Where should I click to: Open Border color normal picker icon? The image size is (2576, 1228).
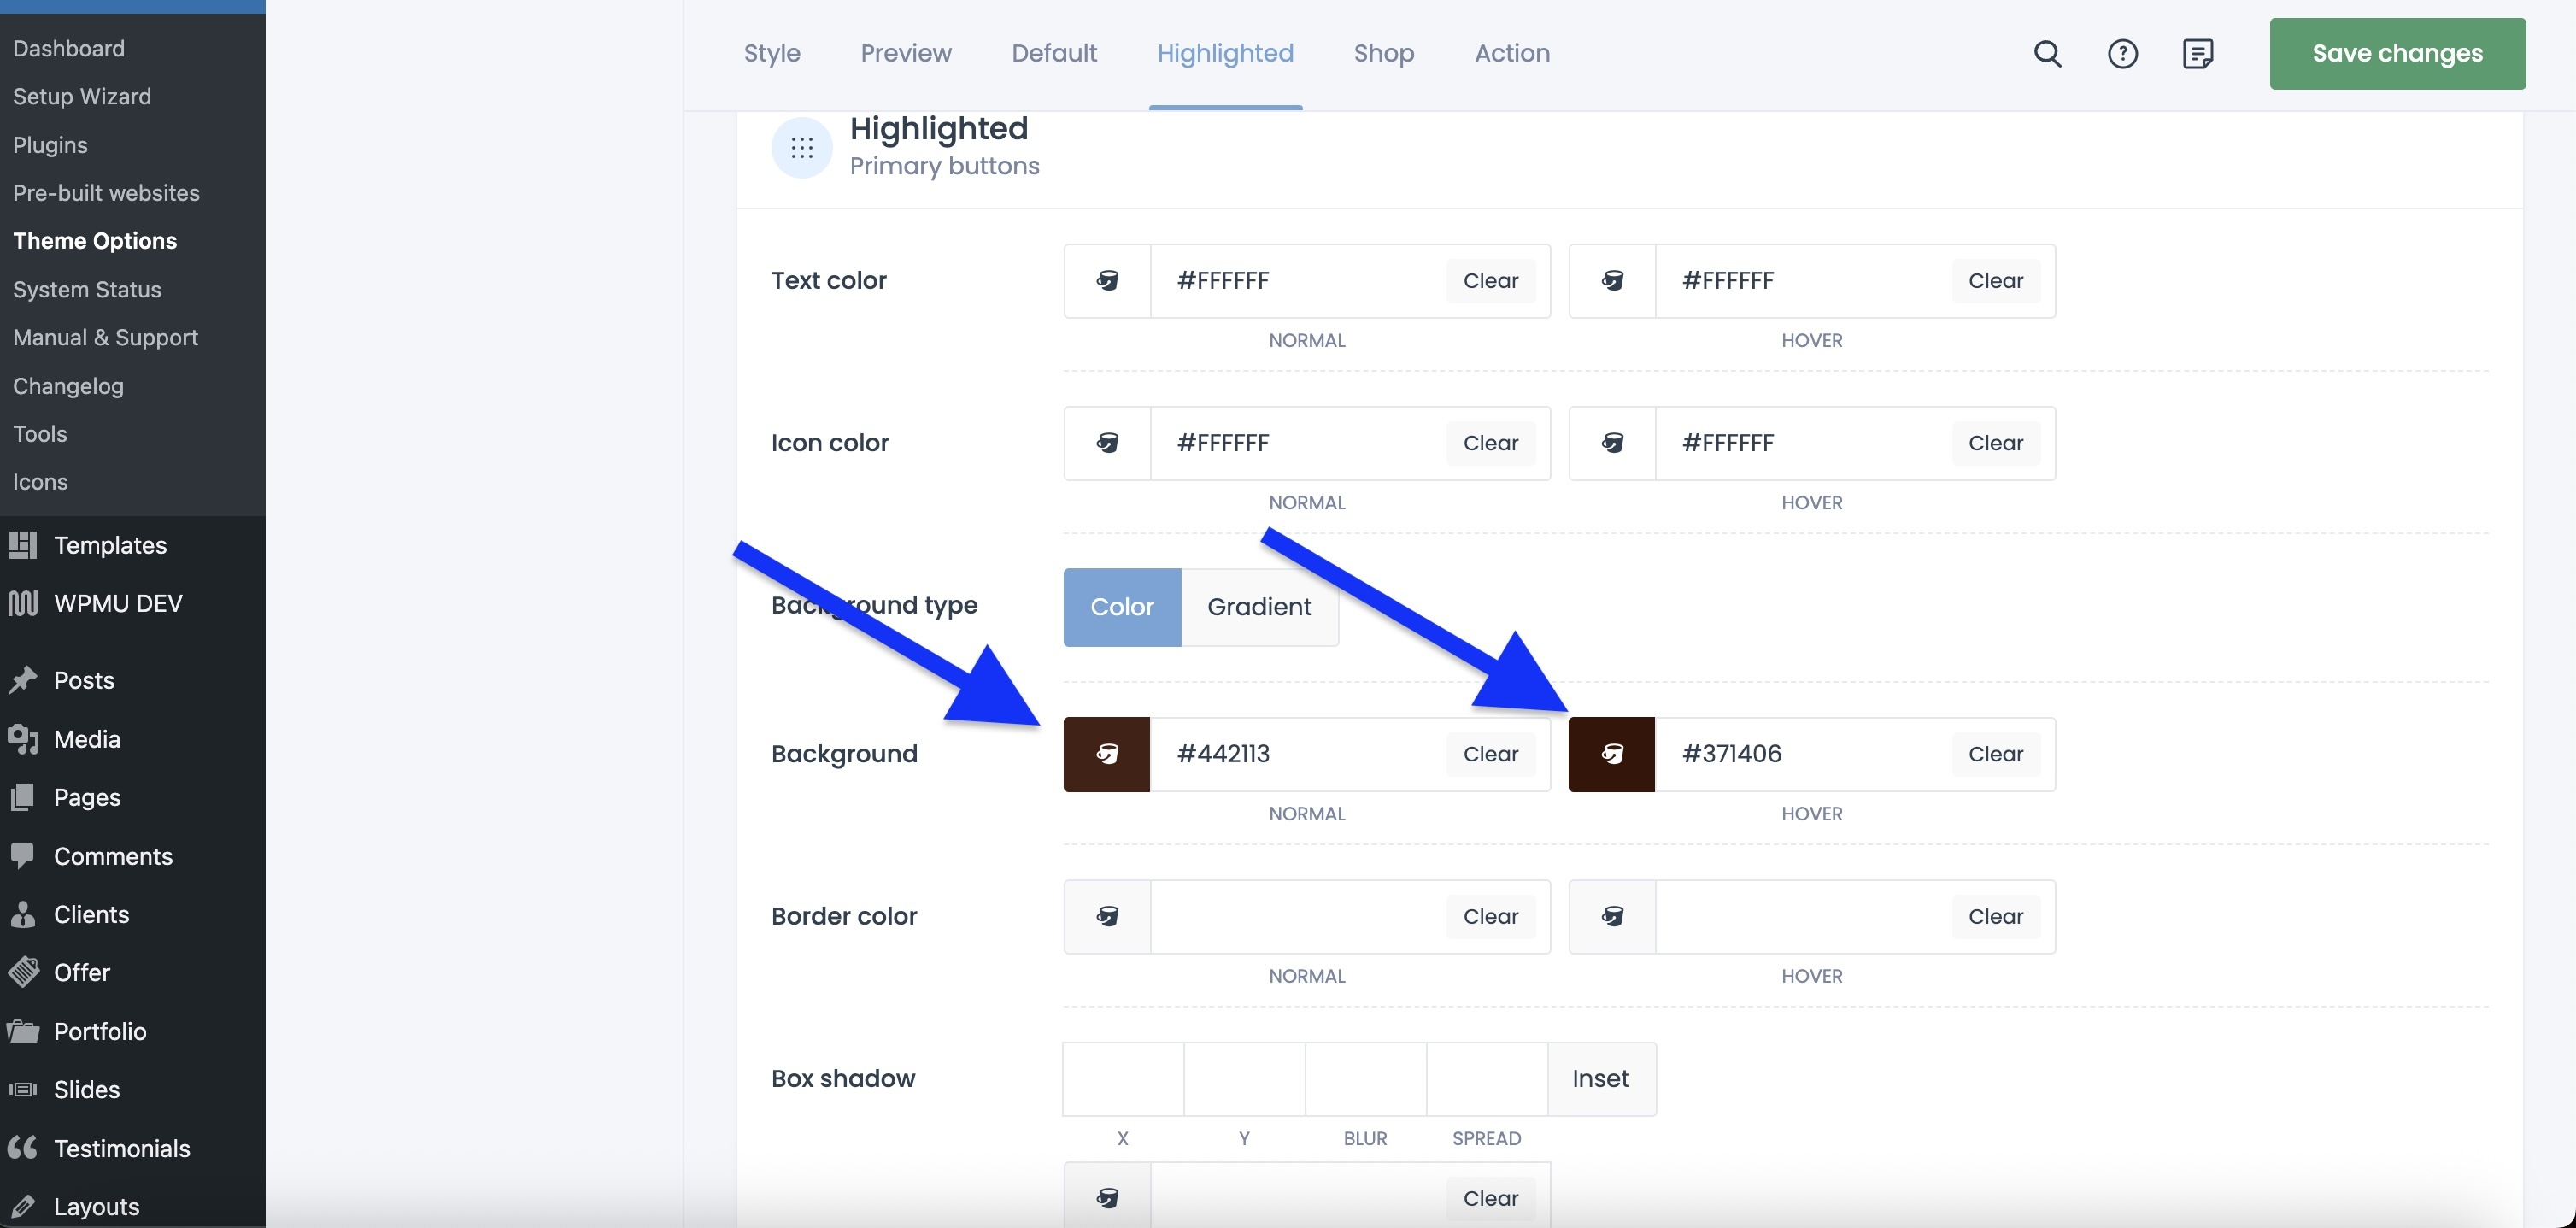coord(1107,916)
